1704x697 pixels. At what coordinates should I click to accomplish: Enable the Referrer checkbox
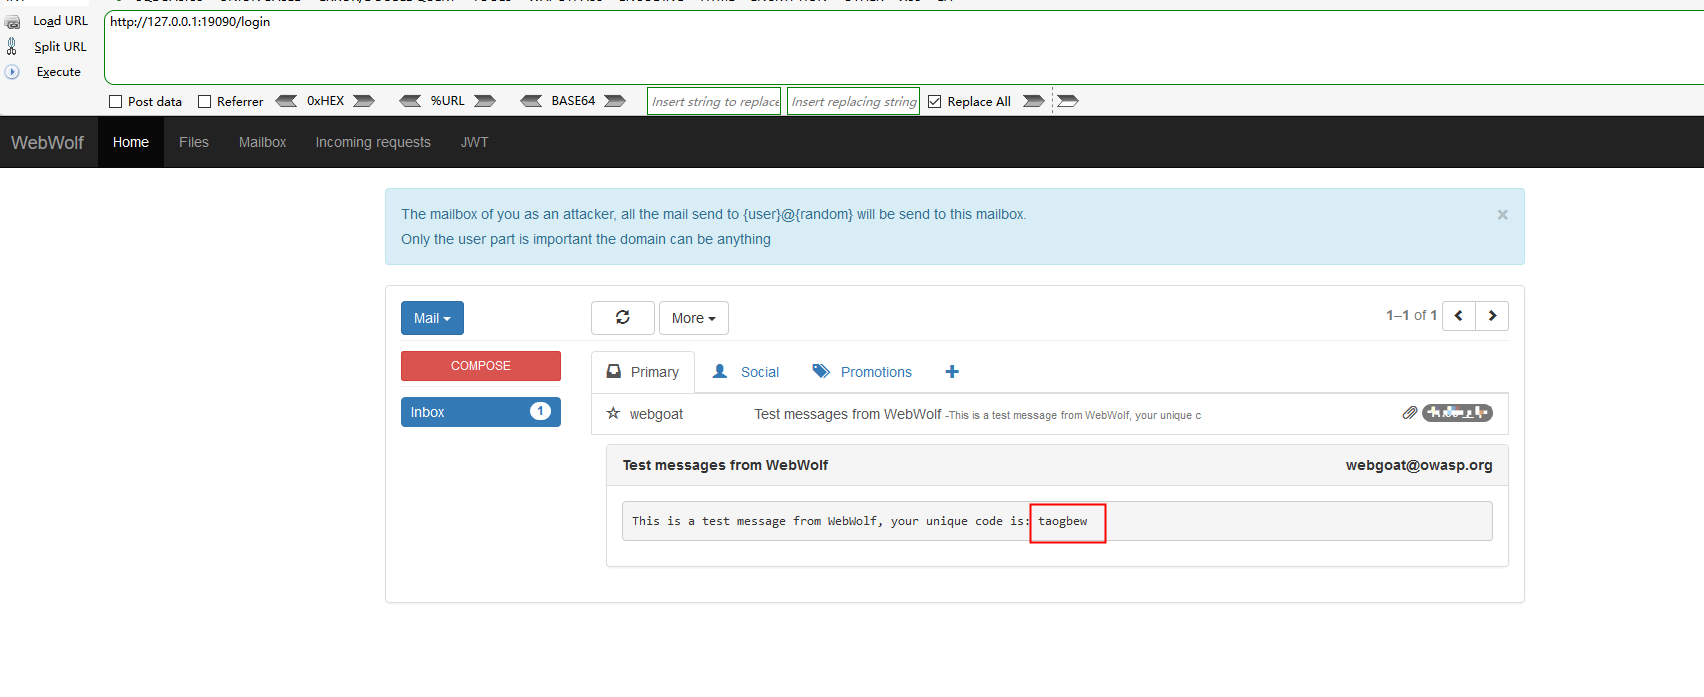click(x=204, y=101)
